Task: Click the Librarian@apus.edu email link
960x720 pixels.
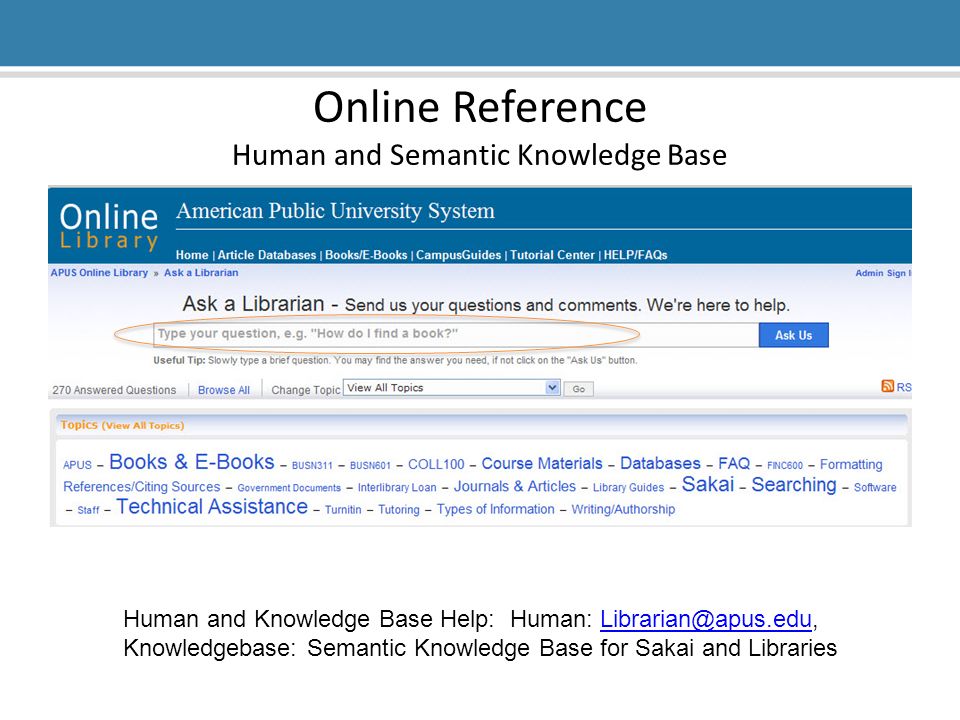Action: coord(706,620)
